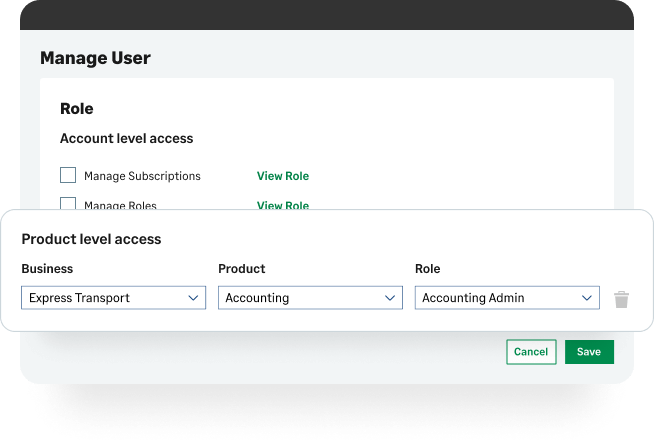
Task: Open the Express Transport business dropdown
Action: point(112,298)
